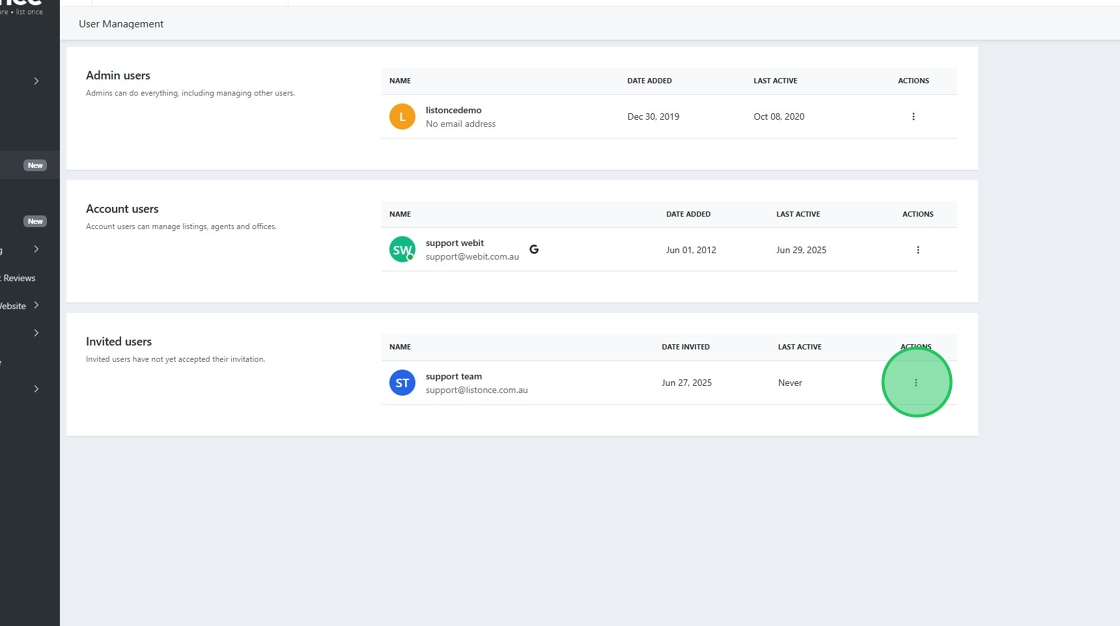Click the support@webit.com.au email address

[x=472, y=257]
